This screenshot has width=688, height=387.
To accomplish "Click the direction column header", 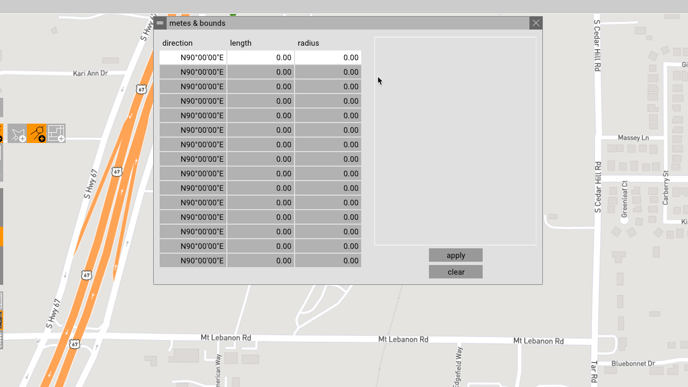I will click(177, 43).
